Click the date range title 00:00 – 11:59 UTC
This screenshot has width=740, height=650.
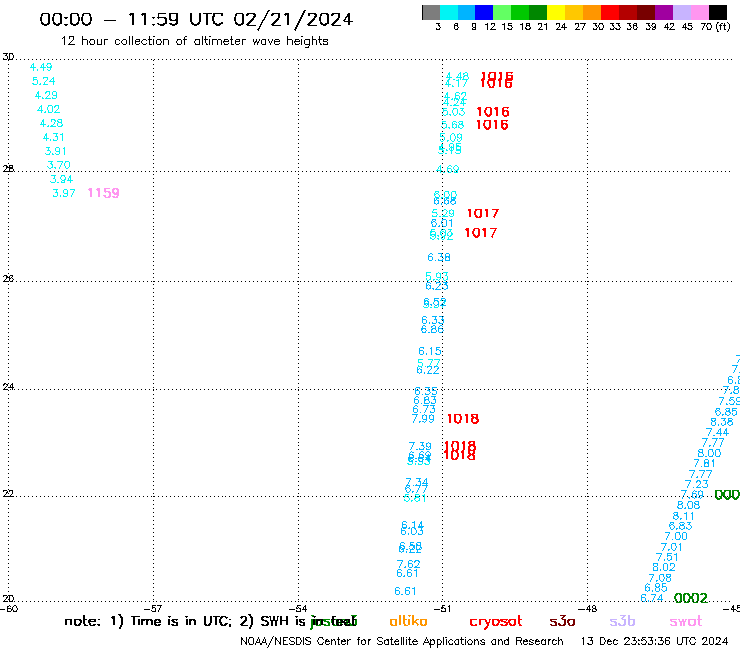tap(196, 19)
